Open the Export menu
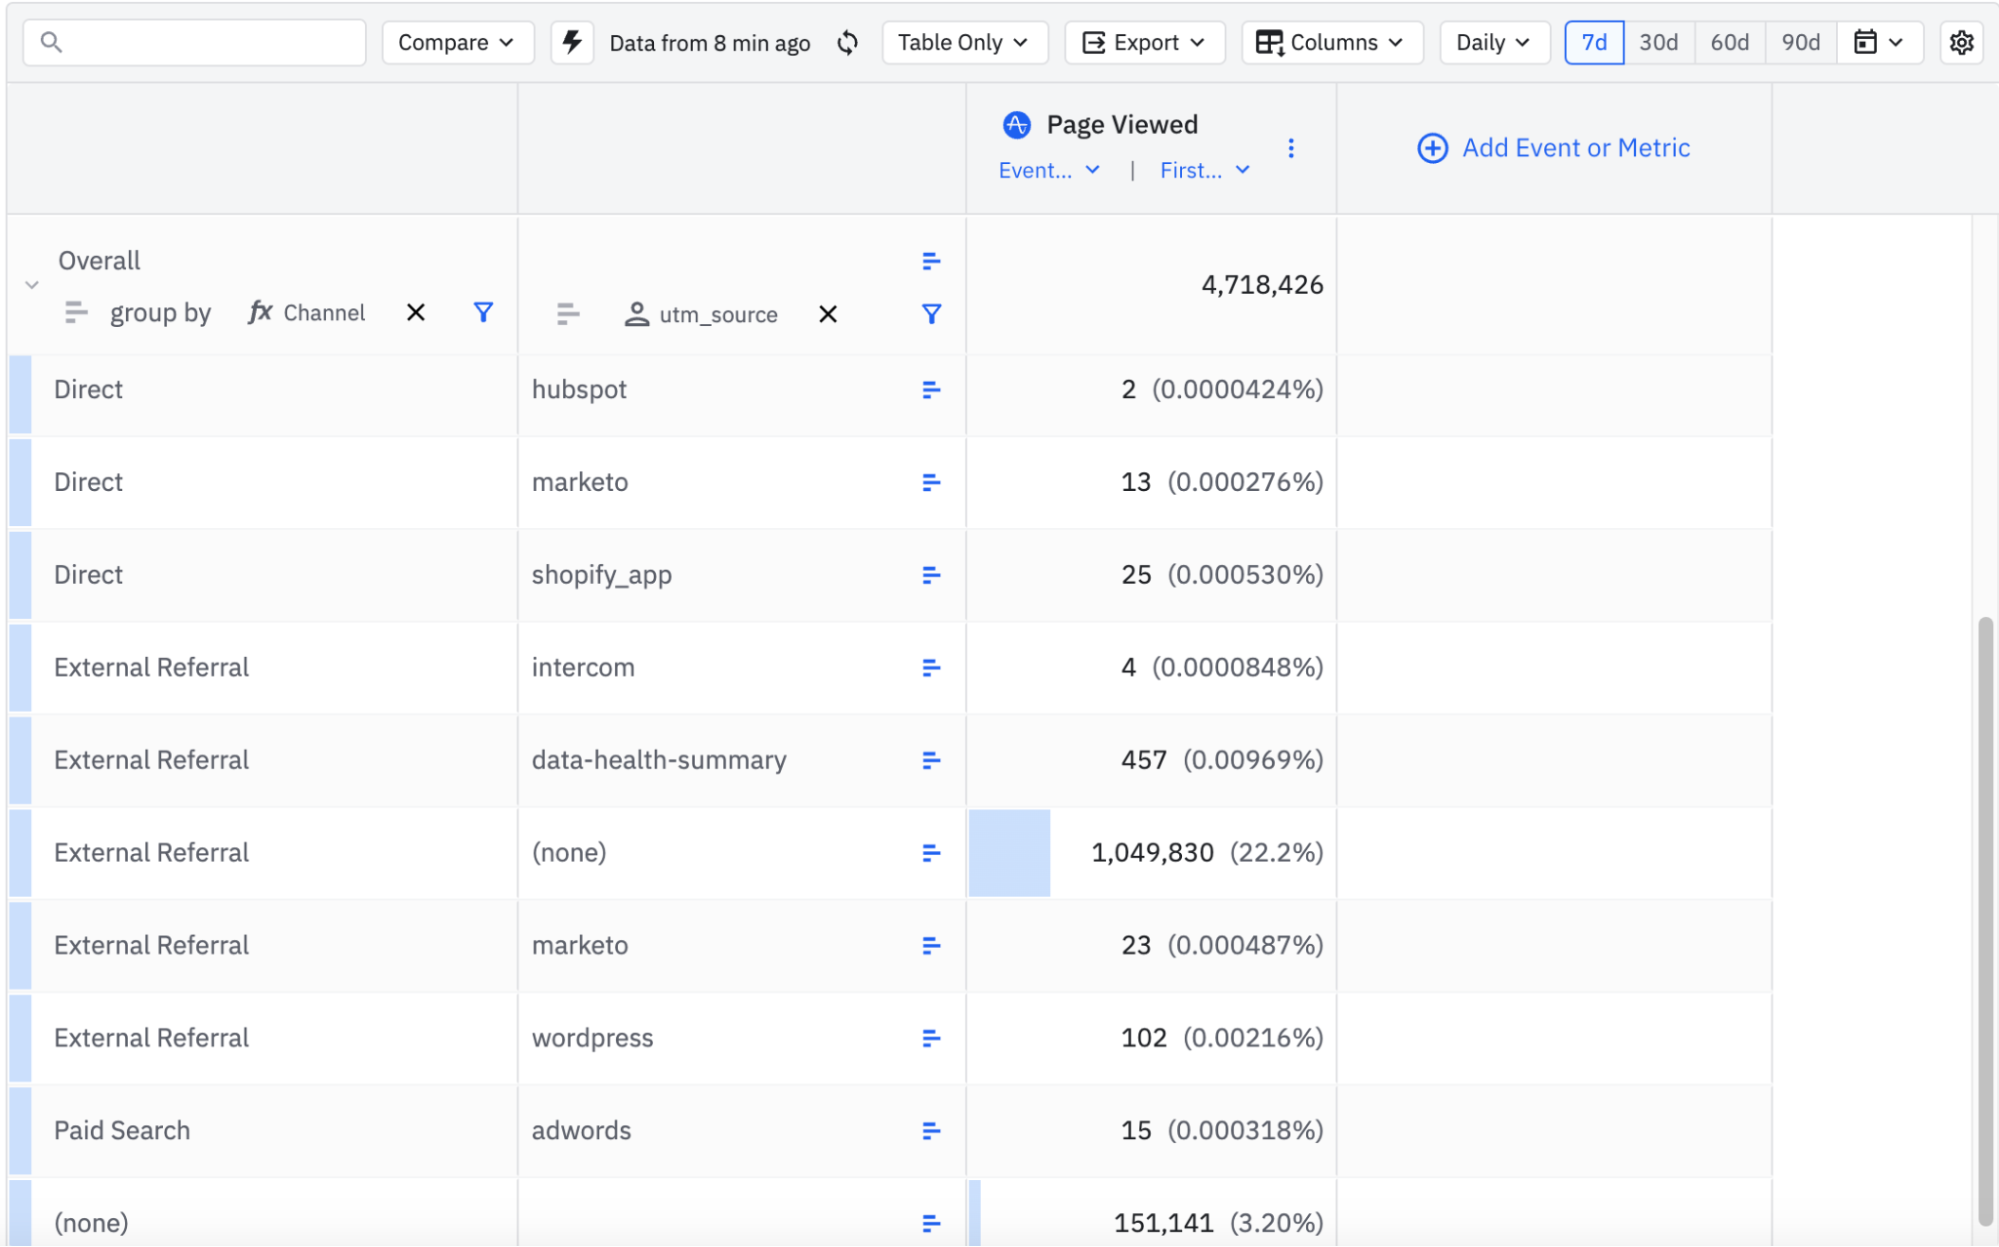This screenshot has height=1247, width=1999. point(1144,42)
